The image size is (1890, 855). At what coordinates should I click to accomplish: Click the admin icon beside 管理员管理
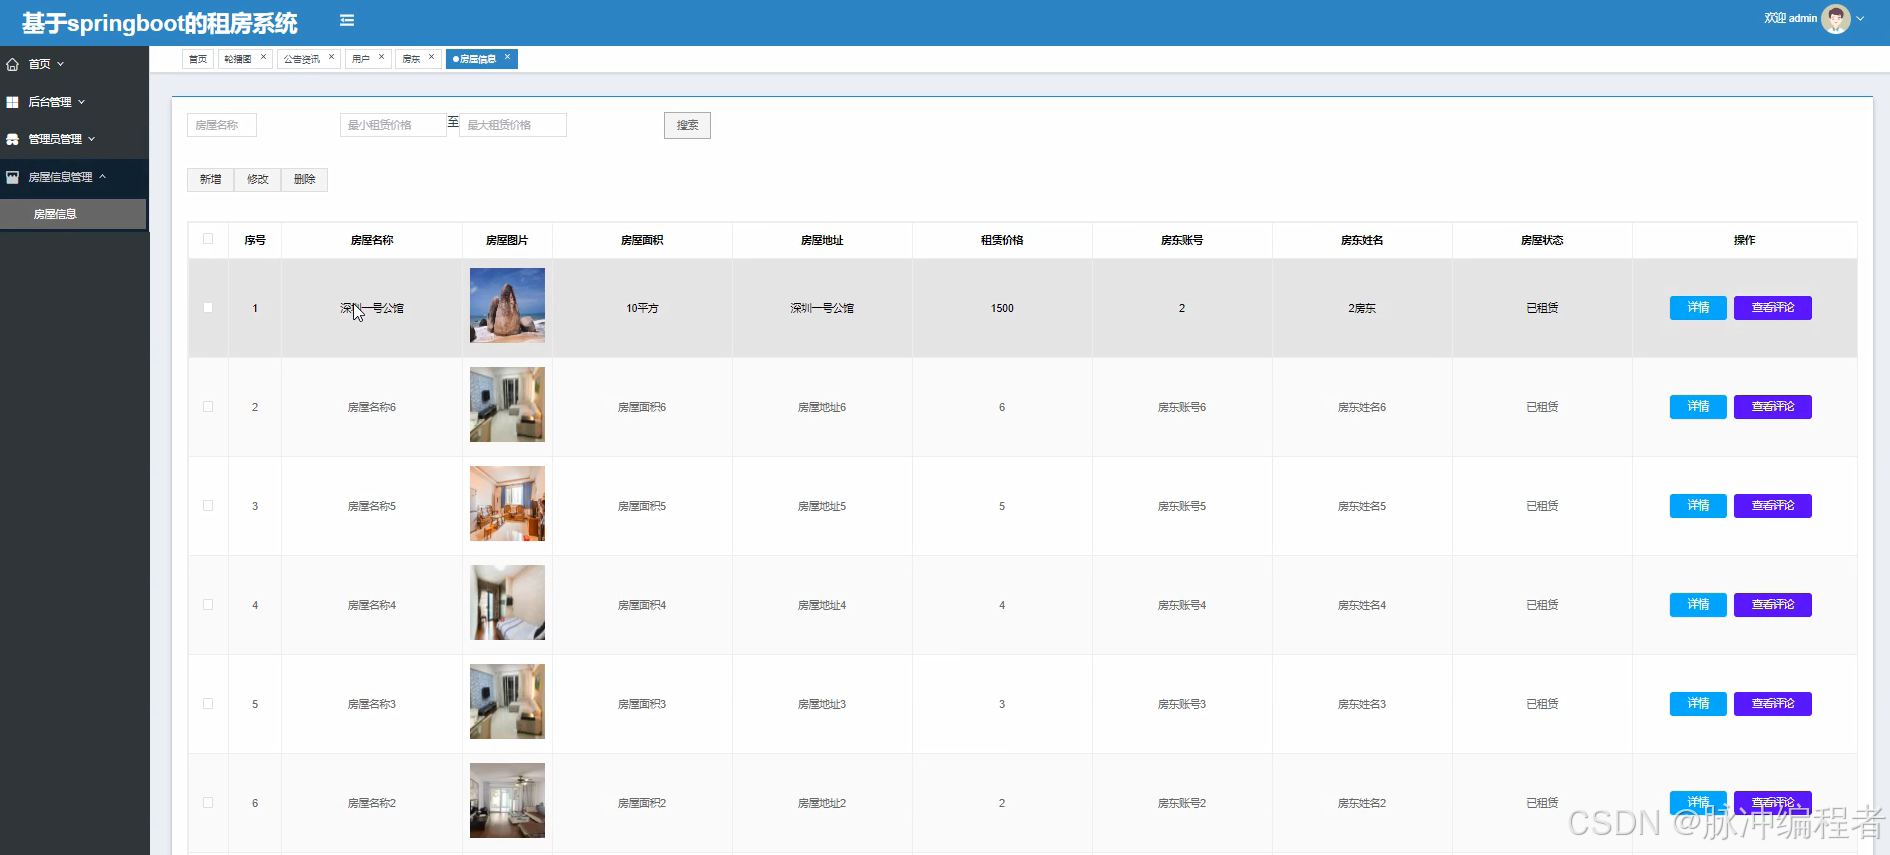click(13, 139)
